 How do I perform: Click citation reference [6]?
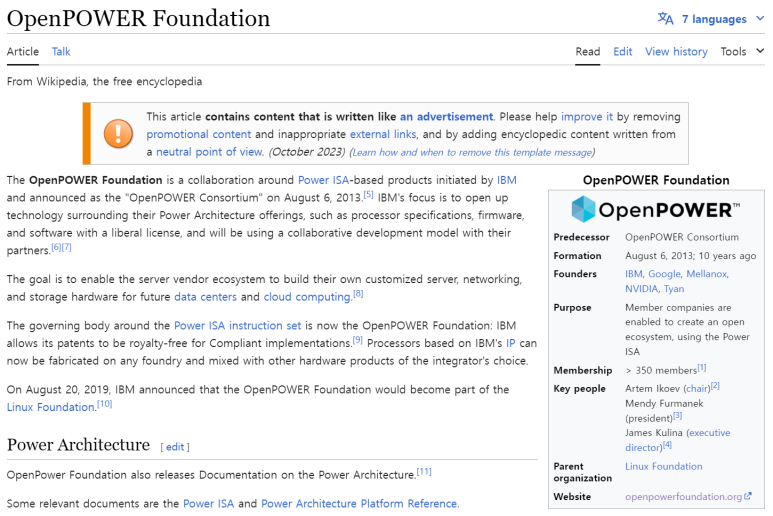pos(56,247)
